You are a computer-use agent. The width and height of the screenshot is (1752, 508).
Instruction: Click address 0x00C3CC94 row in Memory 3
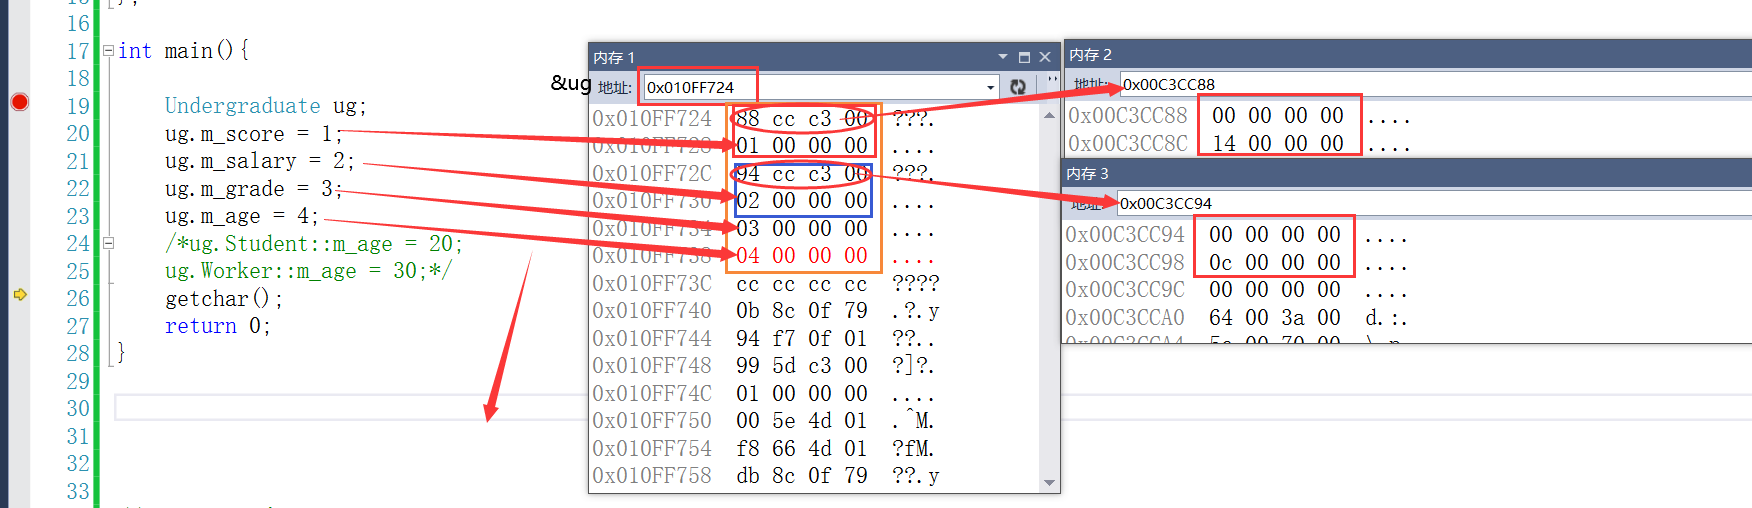1125,235
